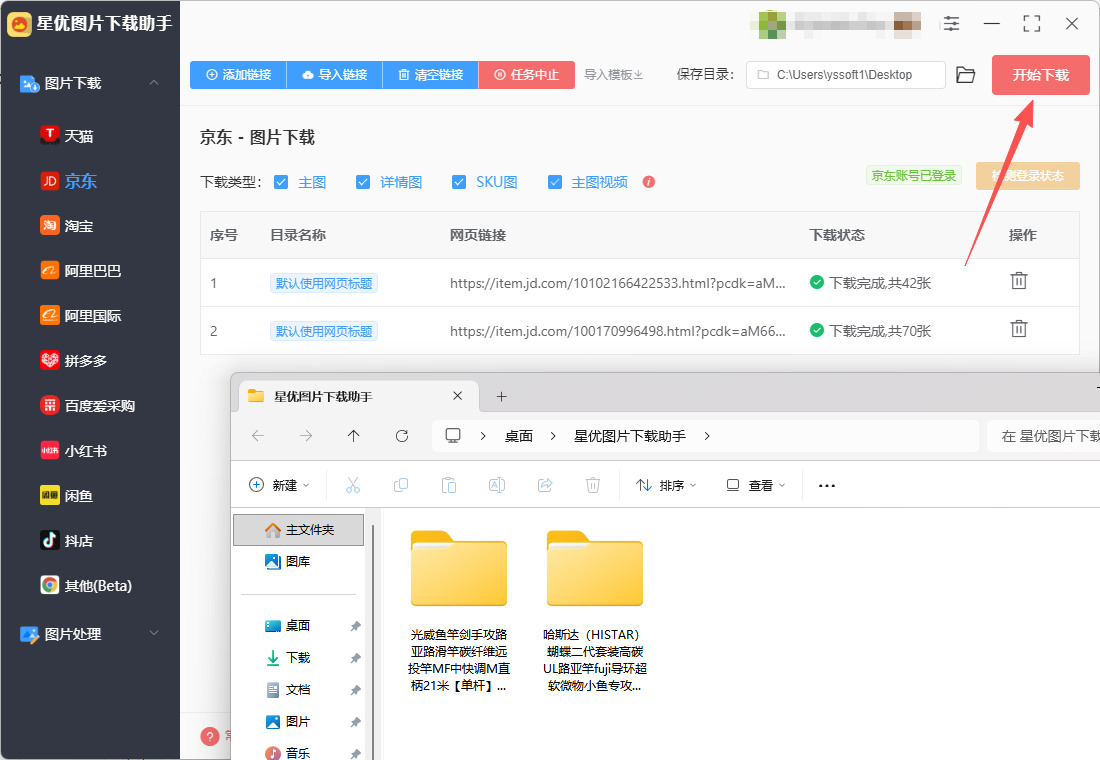This screenshot has width=1100, height=760.
Task: Click the Explorer delete trash icon
Action: (x=593, y=485)
